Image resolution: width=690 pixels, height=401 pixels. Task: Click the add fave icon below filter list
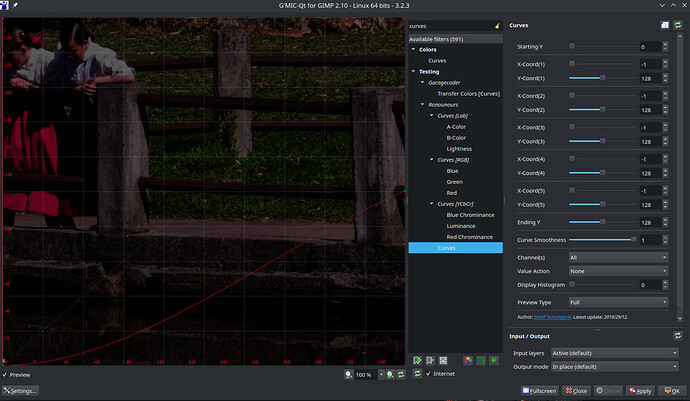(417, 359)
